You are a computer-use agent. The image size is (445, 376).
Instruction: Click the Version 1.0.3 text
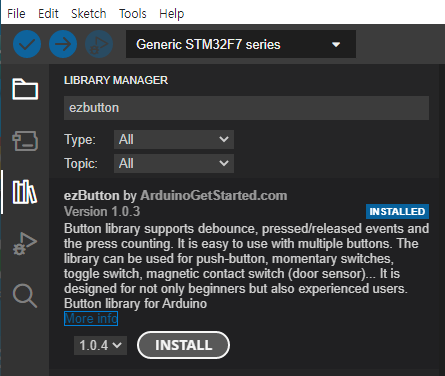click(102, 211)
